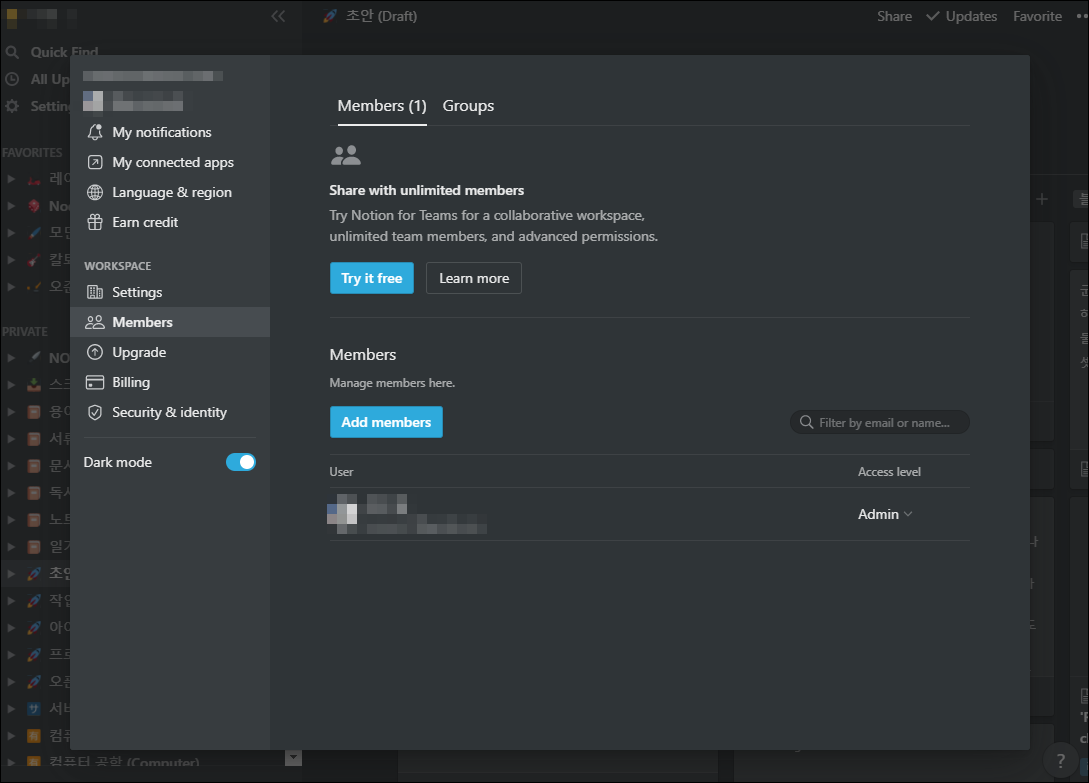Viewport: 1089px width, 783px height.
Task: Click the Quick Find search icon
Action: coord(12,52)
